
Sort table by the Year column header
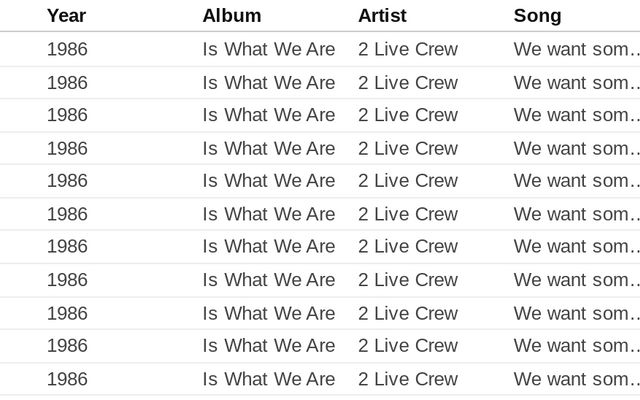[67, 16]
